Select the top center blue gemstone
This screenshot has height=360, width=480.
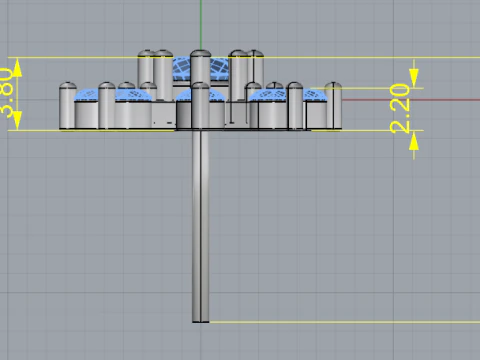click(x=200, y=68)
